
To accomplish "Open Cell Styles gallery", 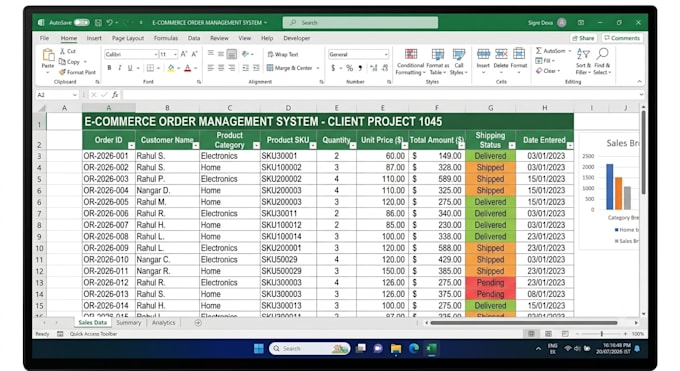I will point(459,62).
